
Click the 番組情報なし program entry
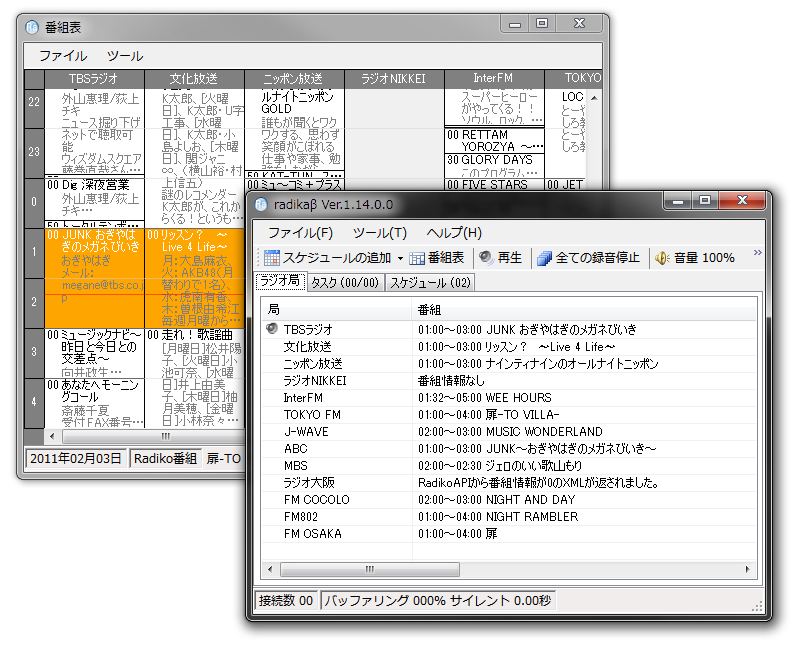coord(451,381)
